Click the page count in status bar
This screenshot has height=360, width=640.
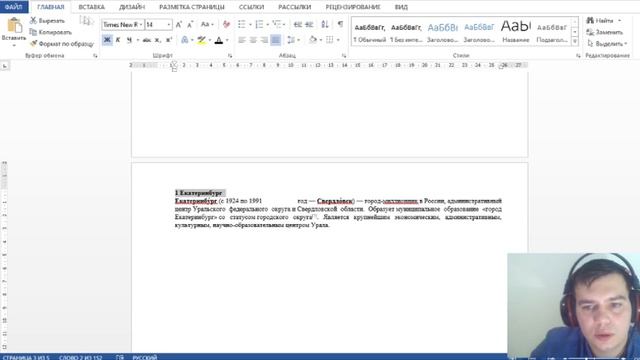(26, 358)
